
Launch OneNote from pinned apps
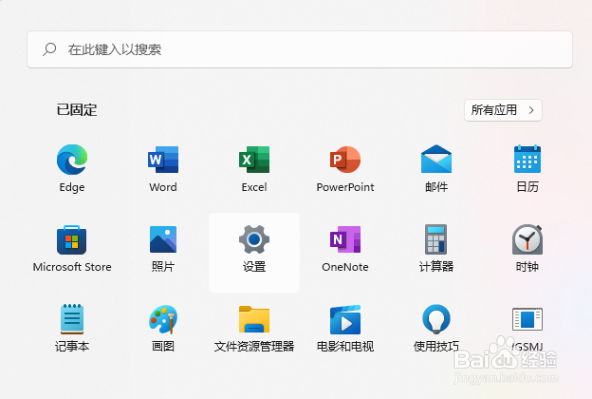(345, 239)
